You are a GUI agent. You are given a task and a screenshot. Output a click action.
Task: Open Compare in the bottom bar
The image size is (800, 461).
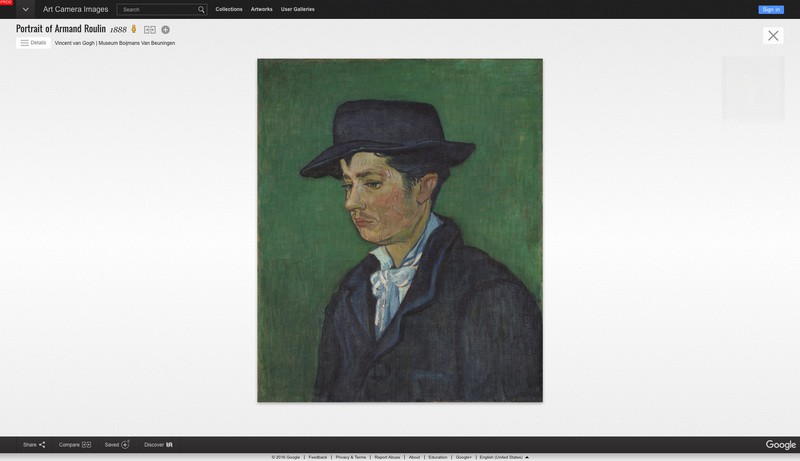[74, 444]
